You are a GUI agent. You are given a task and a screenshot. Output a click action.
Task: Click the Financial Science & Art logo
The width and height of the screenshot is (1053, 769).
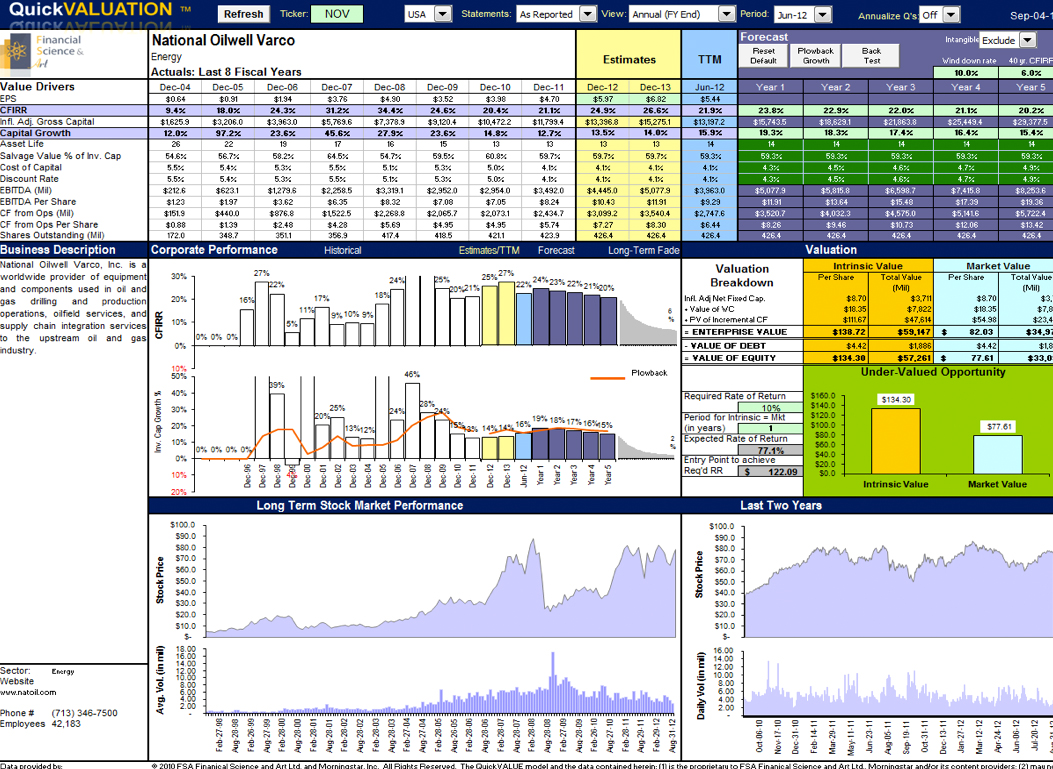42,52
